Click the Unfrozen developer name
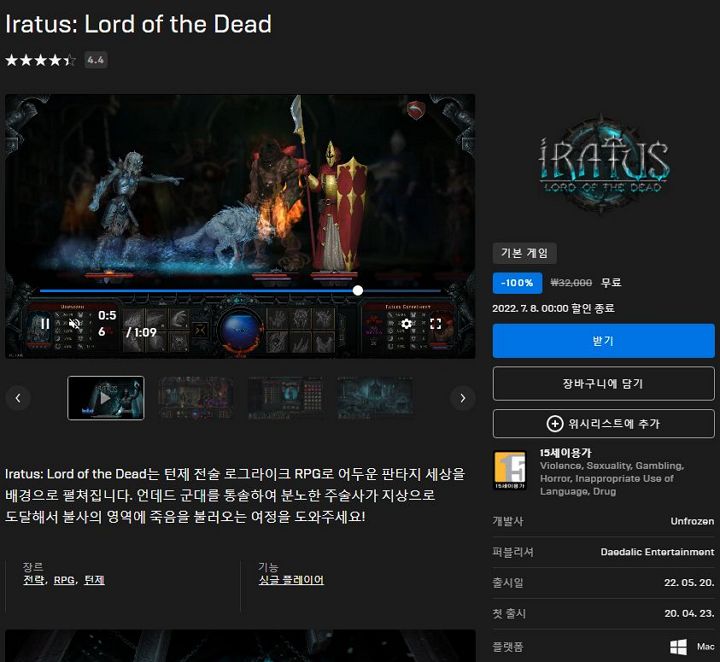The image size is (720, 662). (692, 521)
